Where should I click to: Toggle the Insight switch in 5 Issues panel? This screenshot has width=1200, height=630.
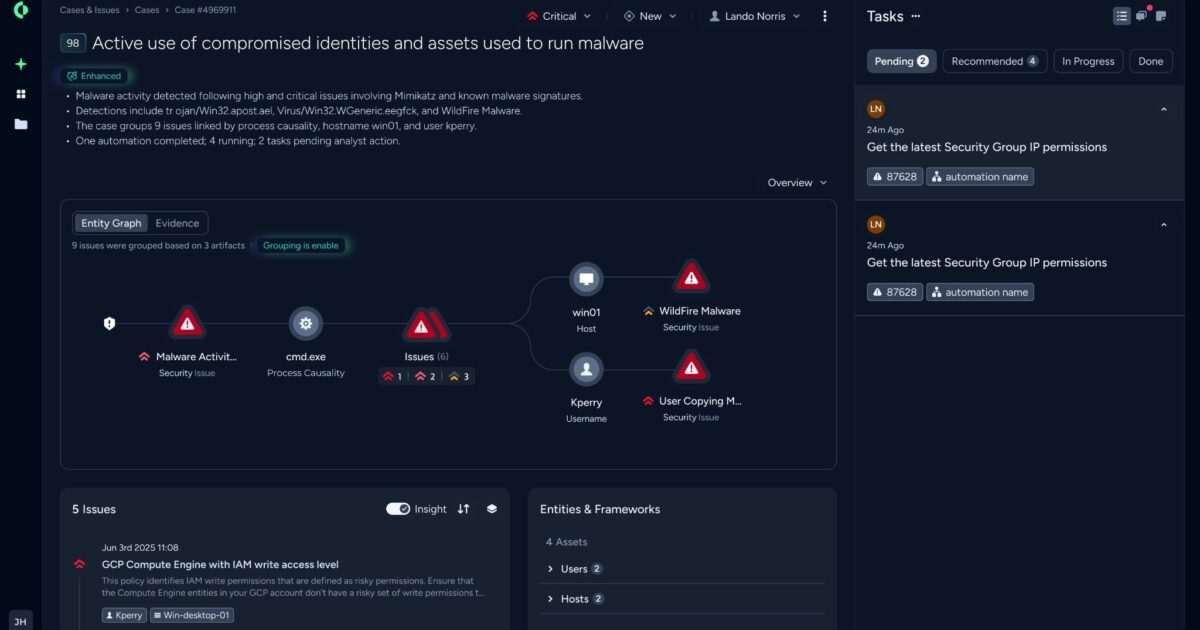(399, 508)
